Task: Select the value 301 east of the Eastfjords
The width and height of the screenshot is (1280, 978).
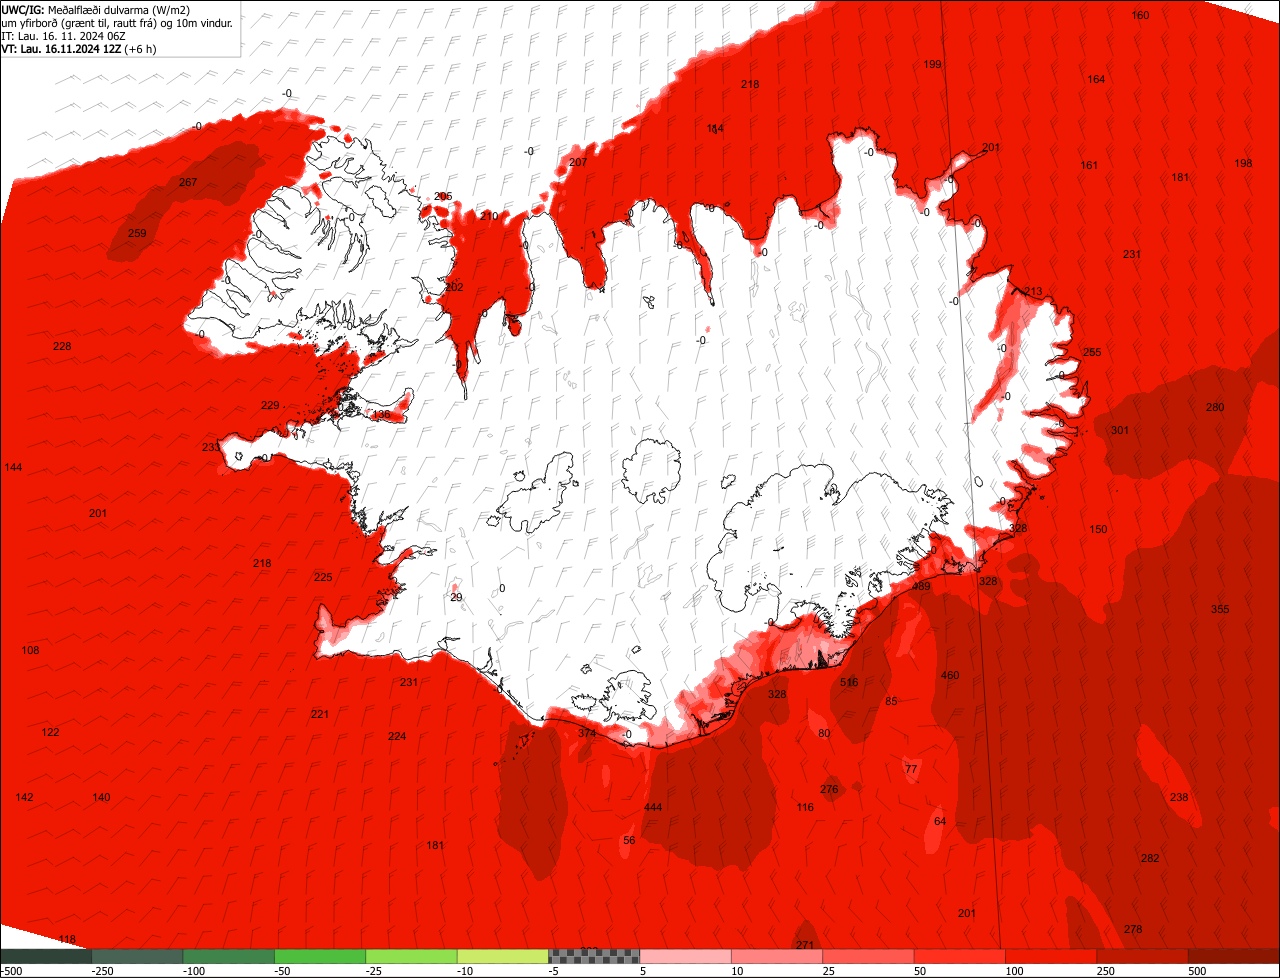Action: click(1120, 431)
